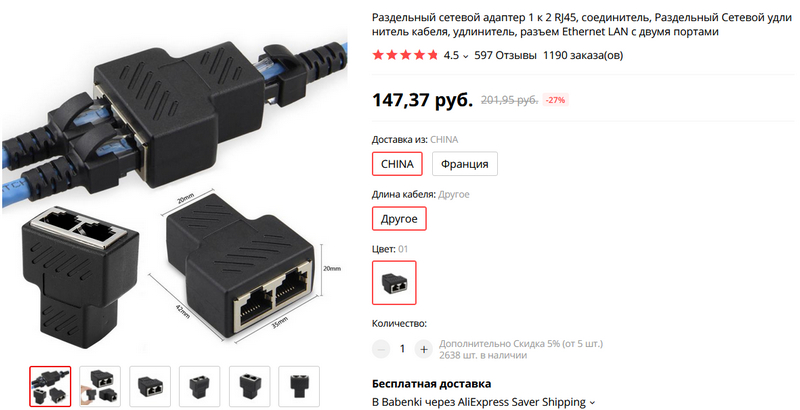Open the 597 Отзывы reviews link

[506, 55]
